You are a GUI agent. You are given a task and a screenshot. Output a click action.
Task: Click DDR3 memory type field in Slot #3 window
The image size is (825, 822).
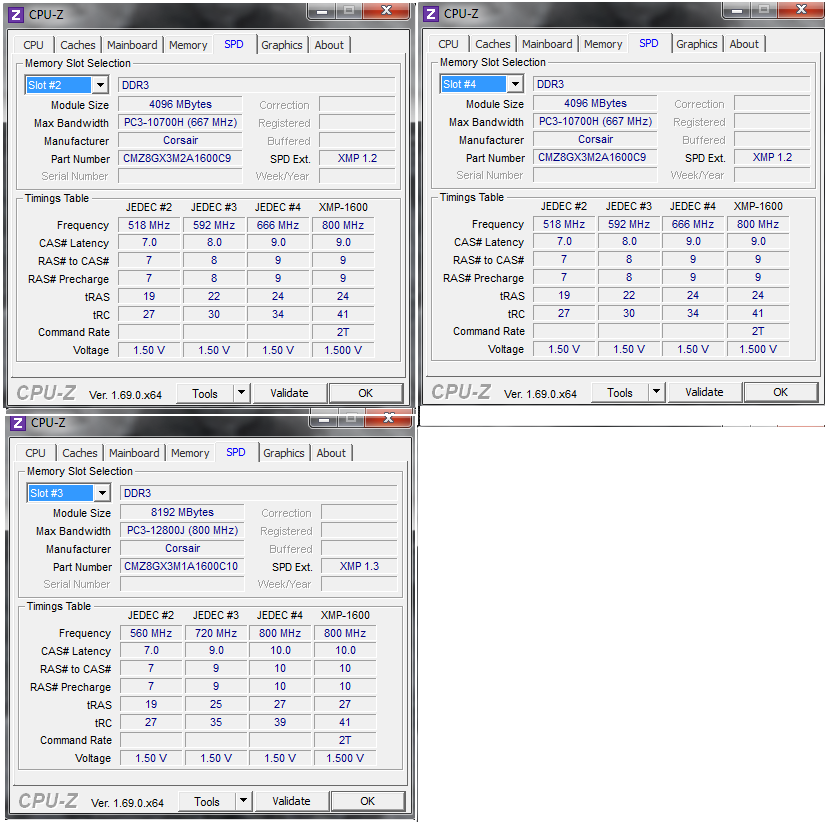point(258,493)
